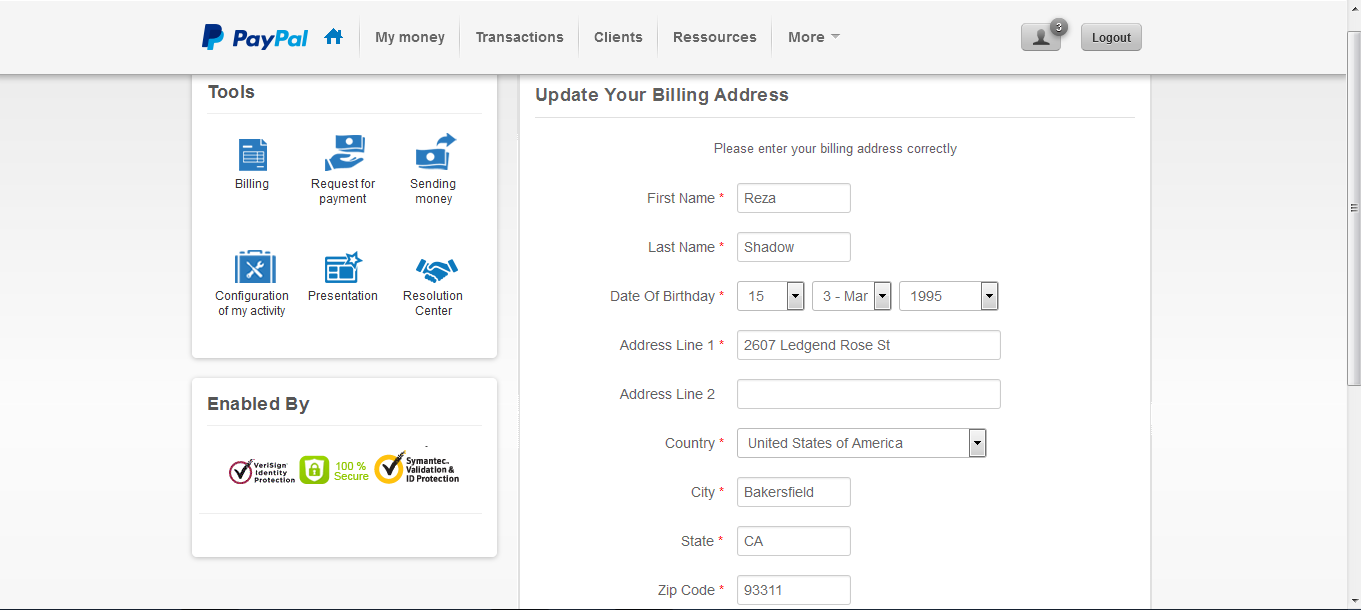
Task: Open the Sending money icon
Action: point(435,152)
